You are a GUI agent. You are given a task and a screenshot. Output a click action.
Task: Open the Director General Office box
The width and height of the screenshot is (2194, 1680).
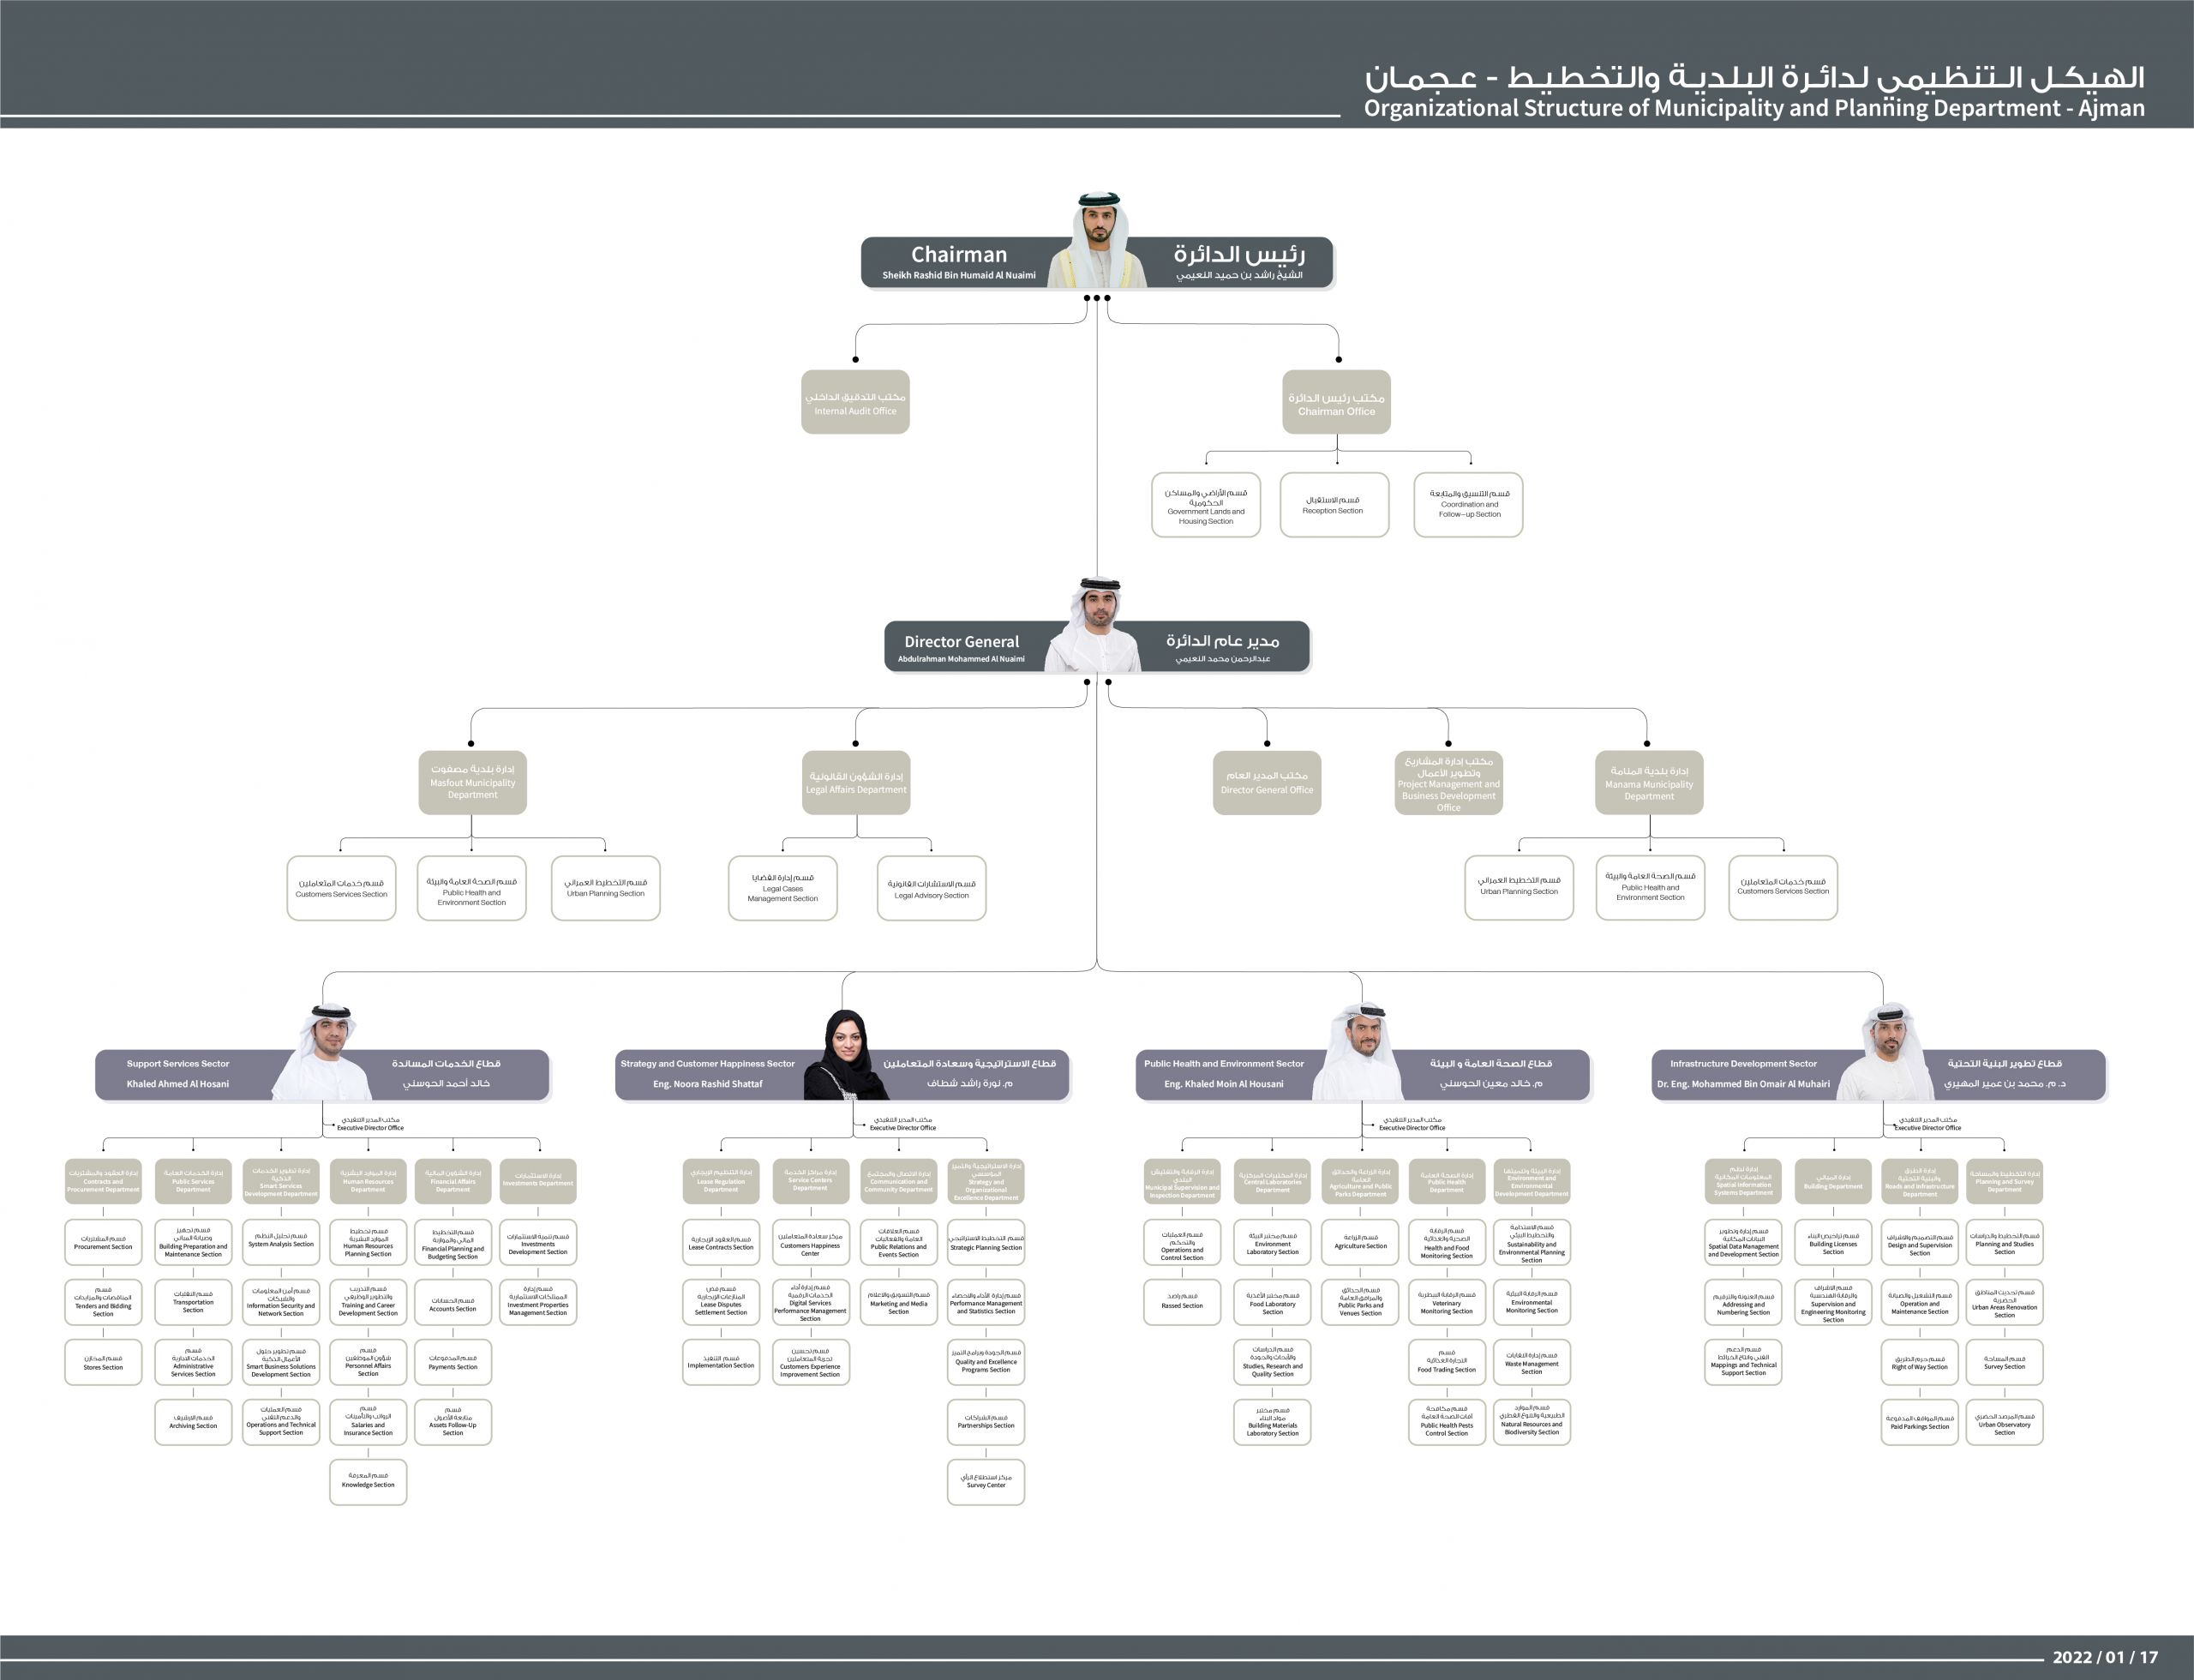(x=1267, y=782)
